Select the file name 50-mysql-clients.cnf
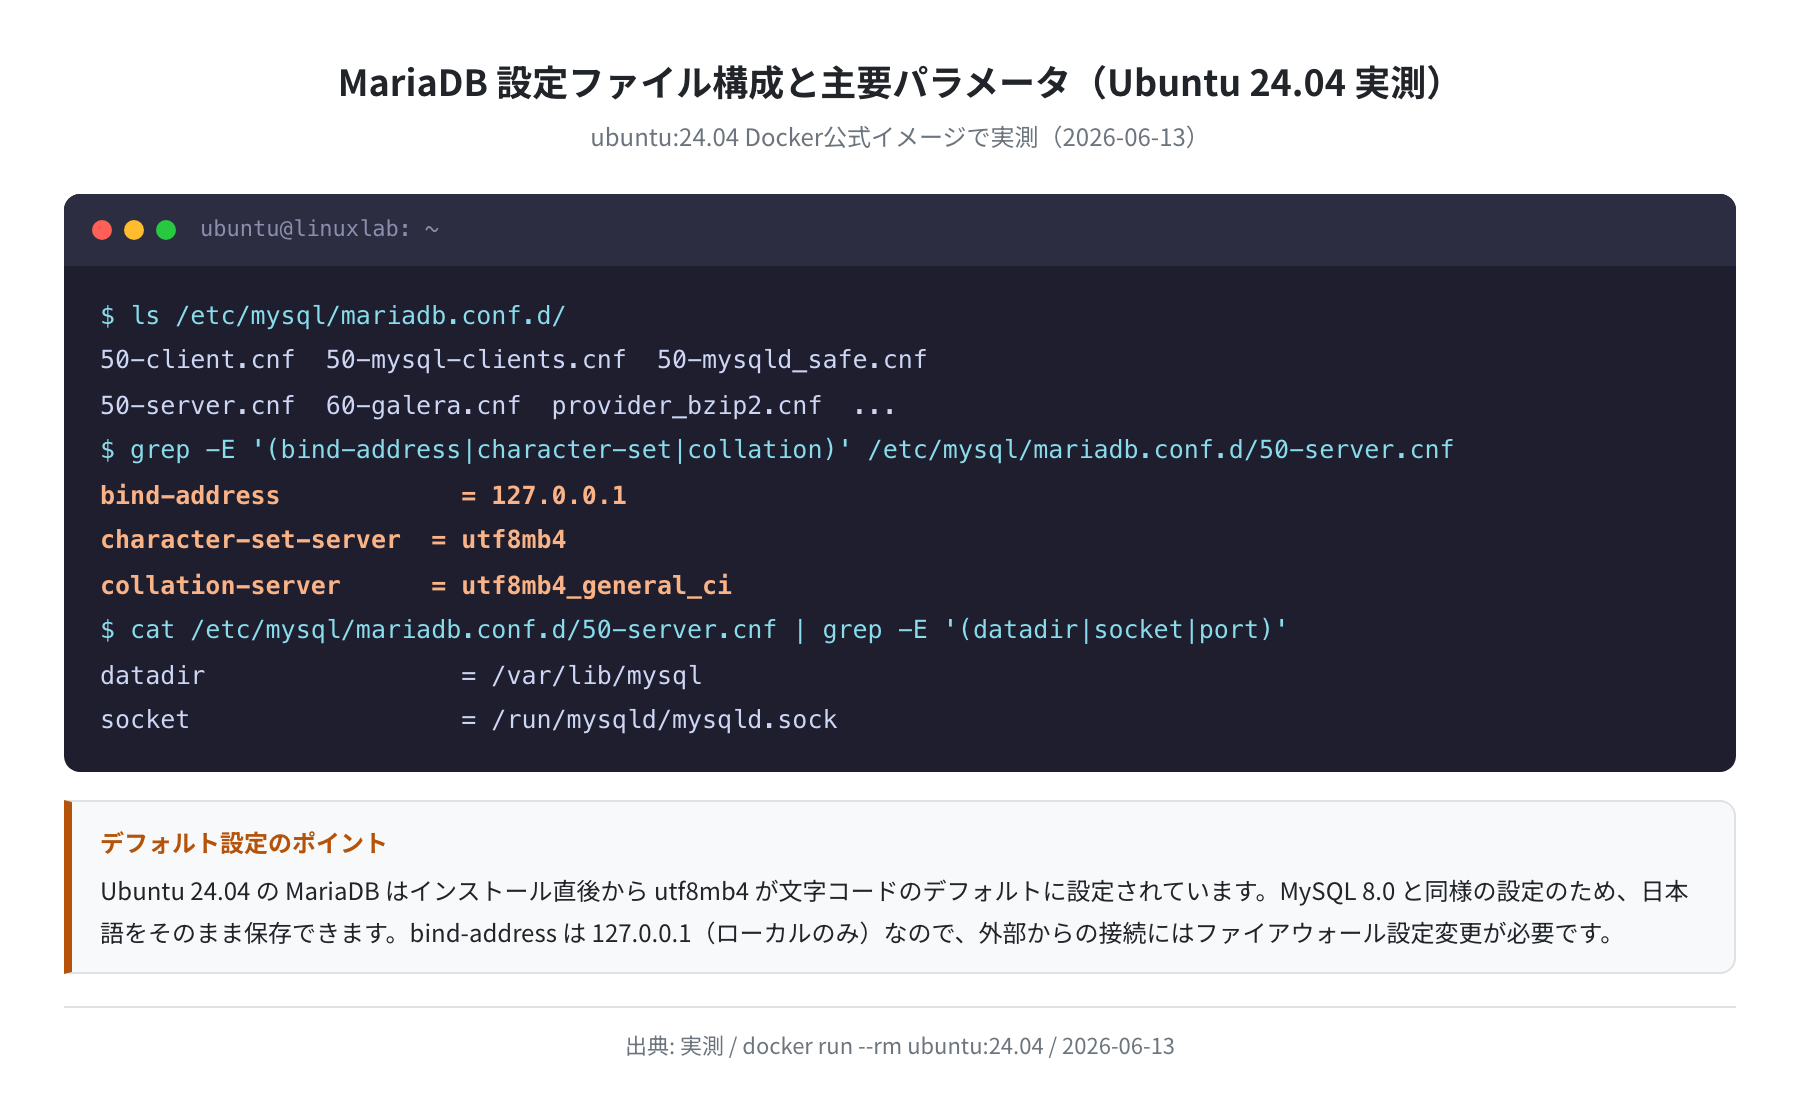Viewport: 1800px width, 1102px height. point(476,360)
